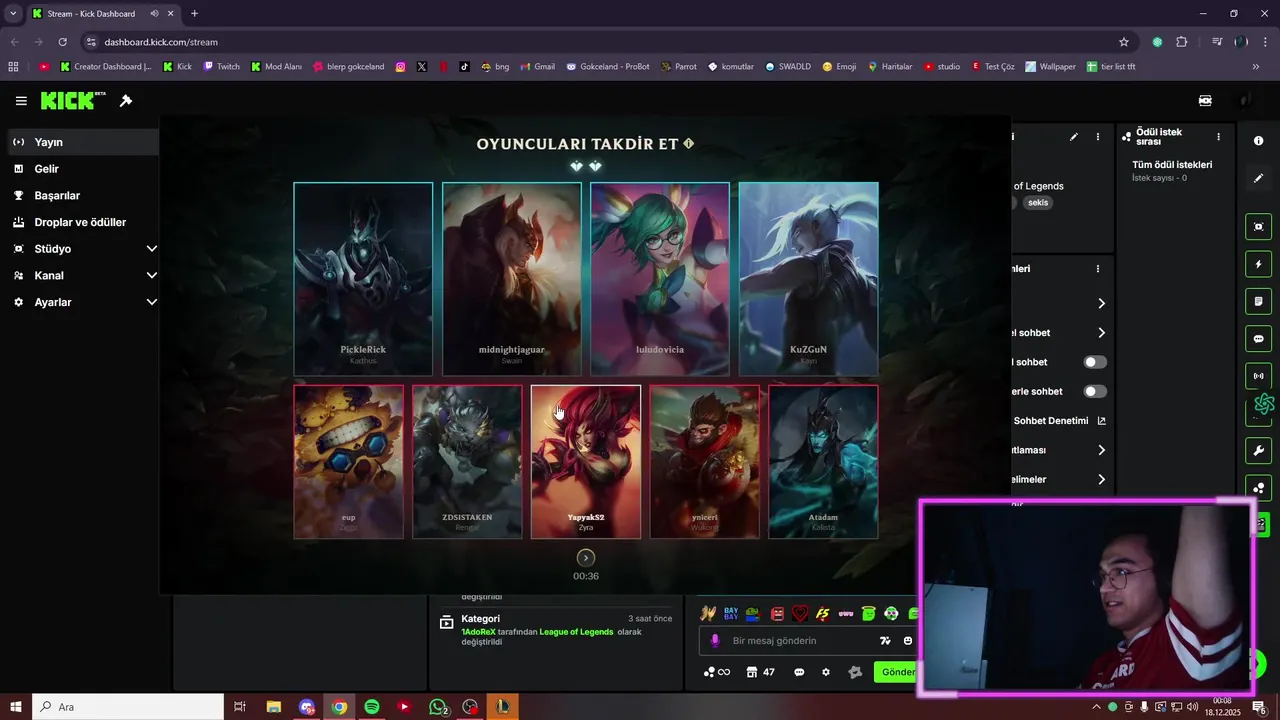Click the Windows search box Ara
The image size is (1280, 720).
point(128,707)
